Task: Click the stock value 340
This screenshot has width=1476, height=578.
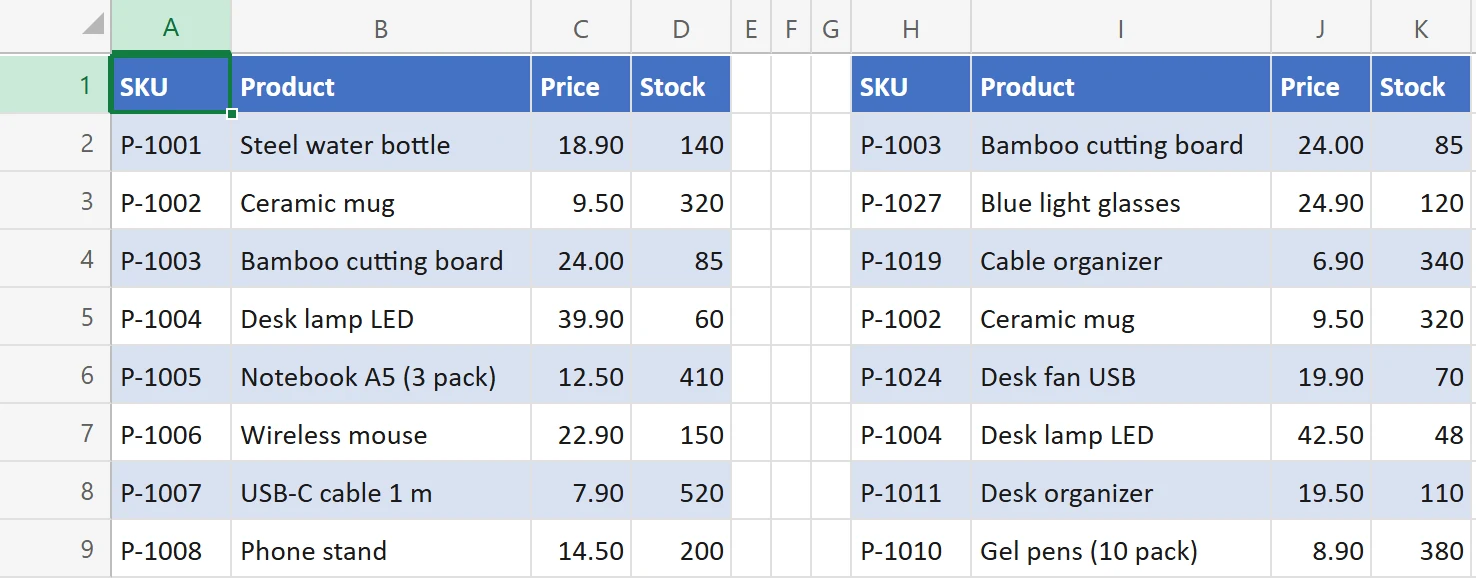Action: tap(1421, 259)
